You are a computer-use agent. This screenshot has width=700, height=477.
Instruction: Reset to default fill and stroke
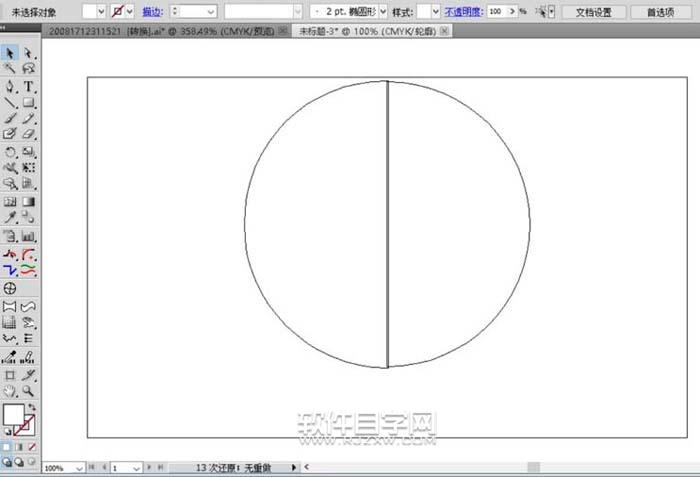pos(8,431)
